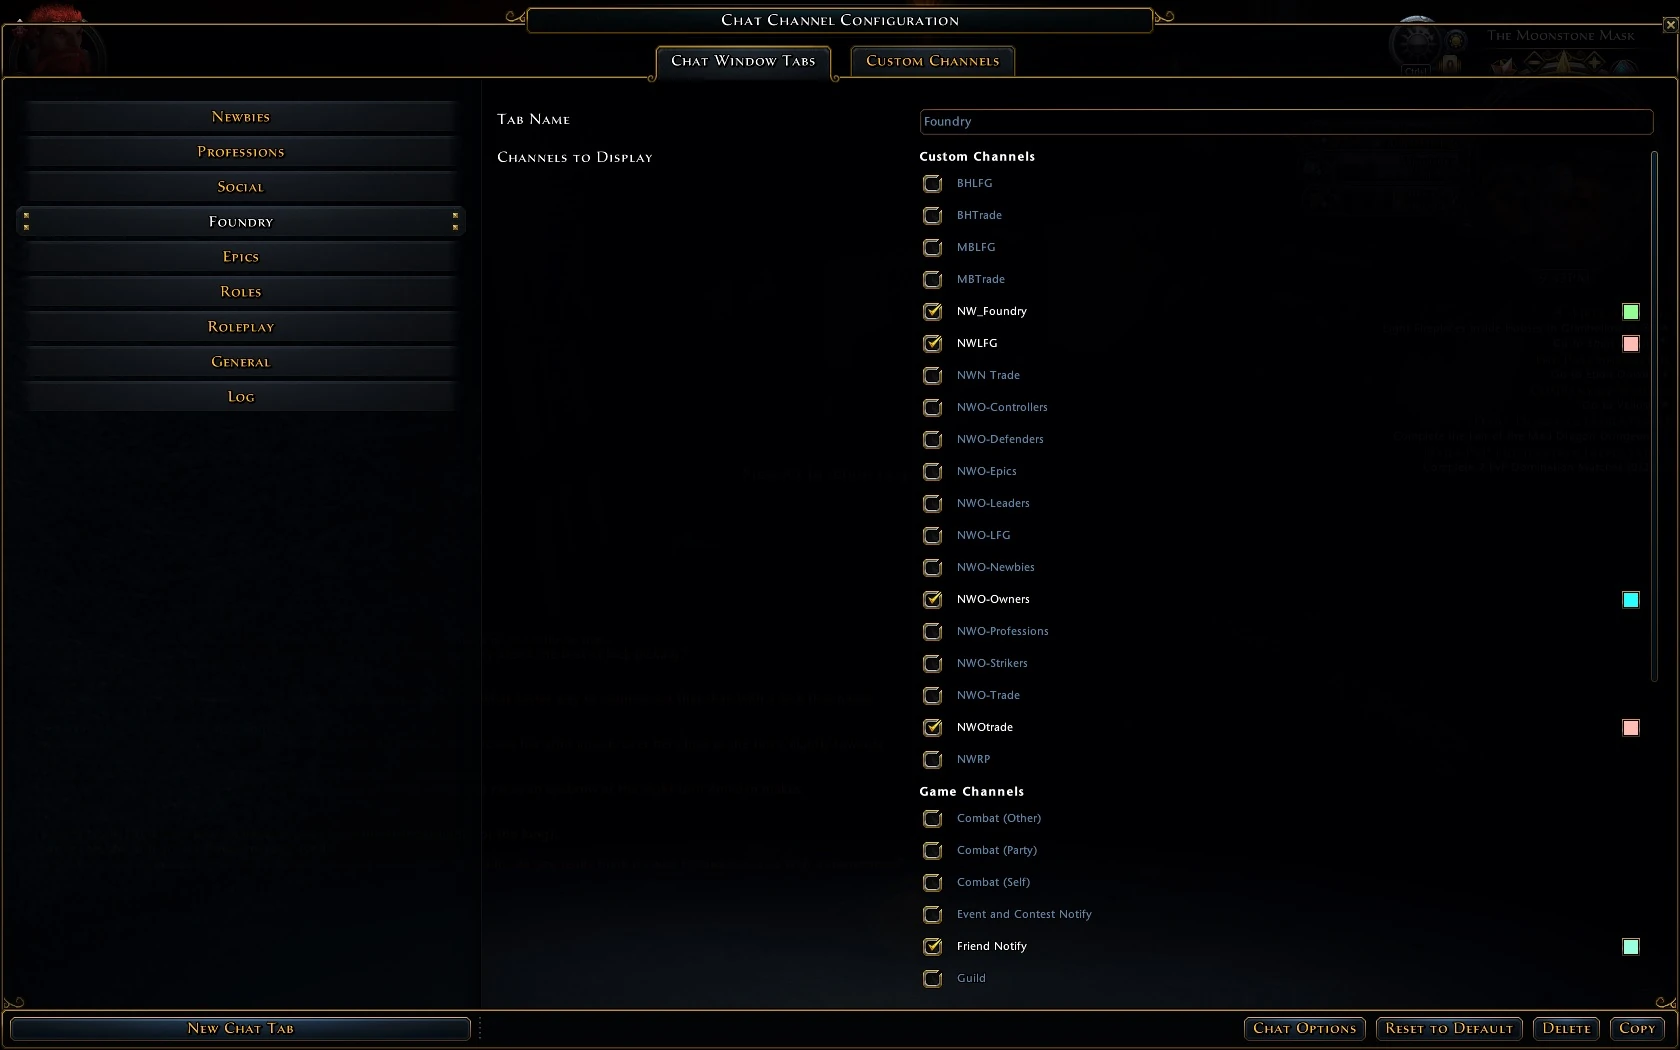Open NW_Foundry green color swatch
1680x1050 pixels.
(1631, 312)
